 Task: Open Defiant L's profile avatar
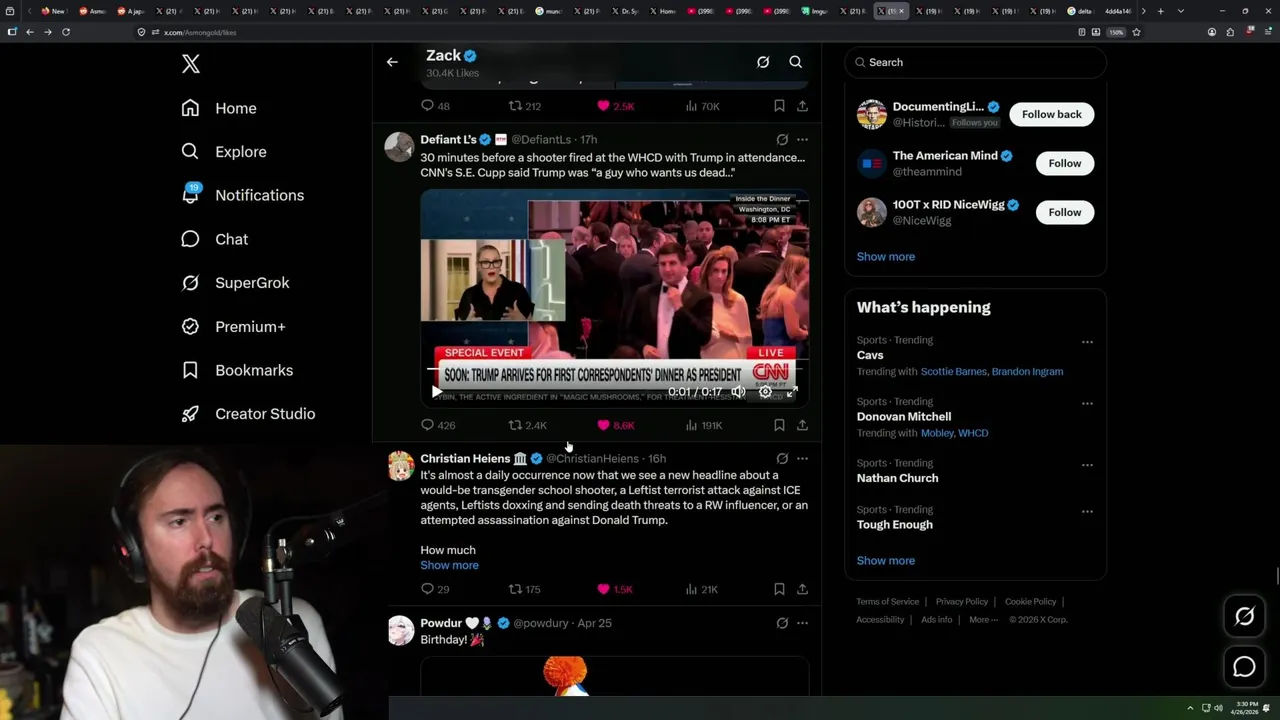pyautogui.click(x=399, y=146)
